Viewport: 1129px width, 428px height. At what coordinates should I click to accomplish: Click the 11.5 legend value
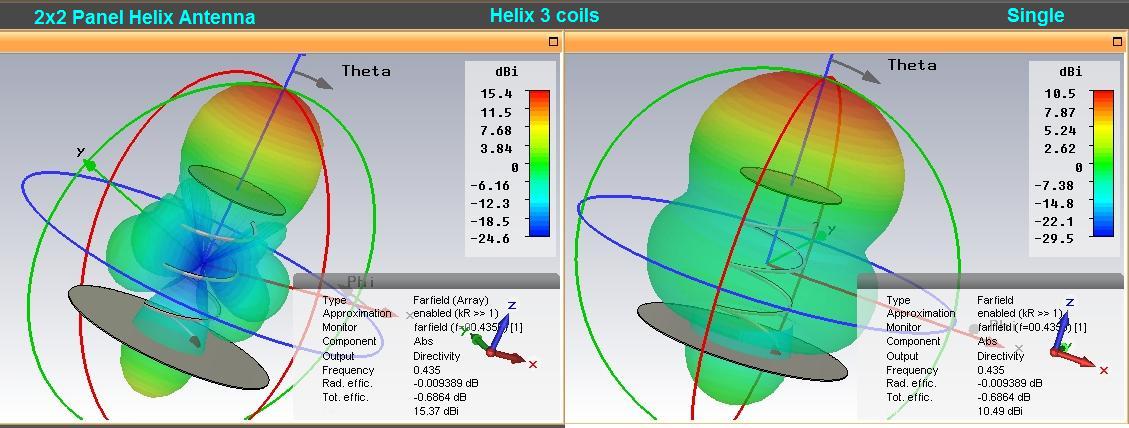495,112
